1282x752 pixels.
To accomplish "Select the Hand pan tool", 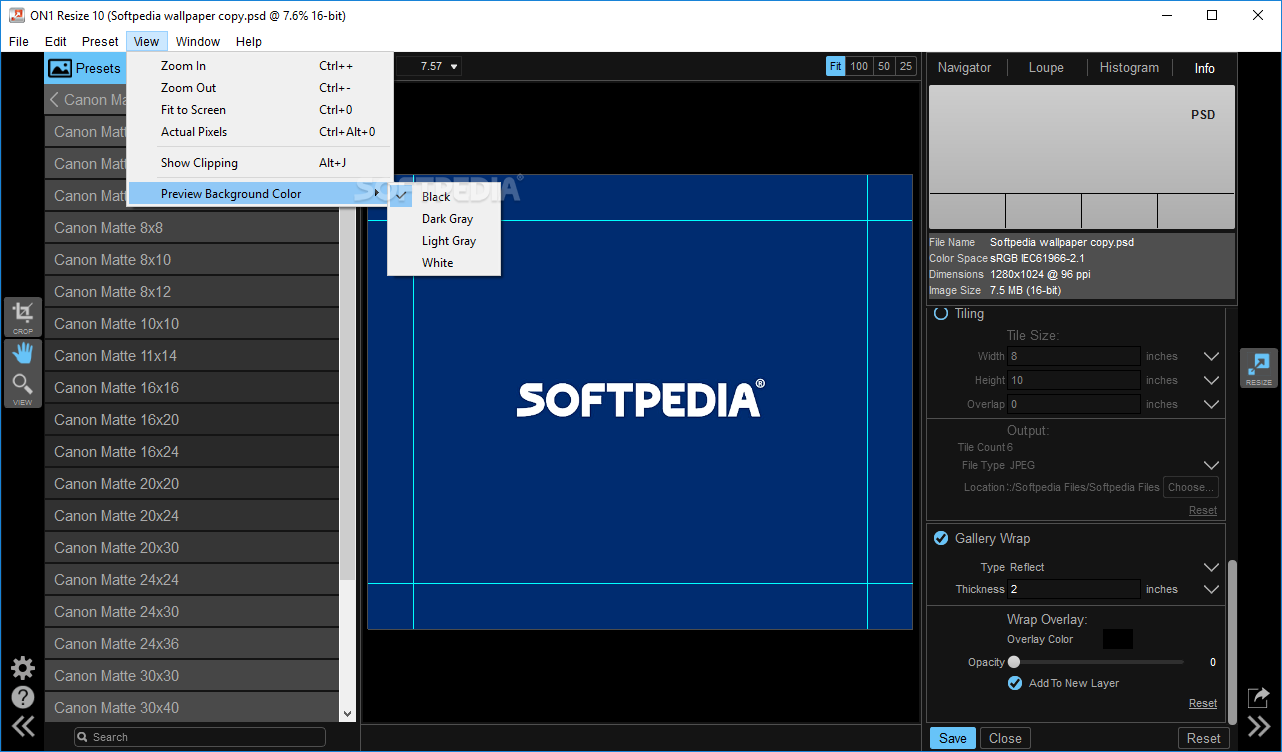I will pyautogui.click(x=23, y=354).
